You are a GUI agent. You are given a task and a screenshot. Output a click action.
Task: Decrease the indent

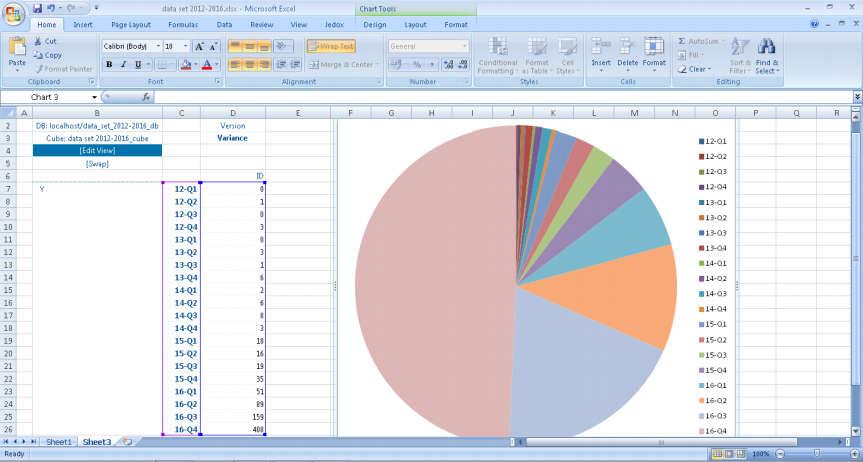coord(281,64)
